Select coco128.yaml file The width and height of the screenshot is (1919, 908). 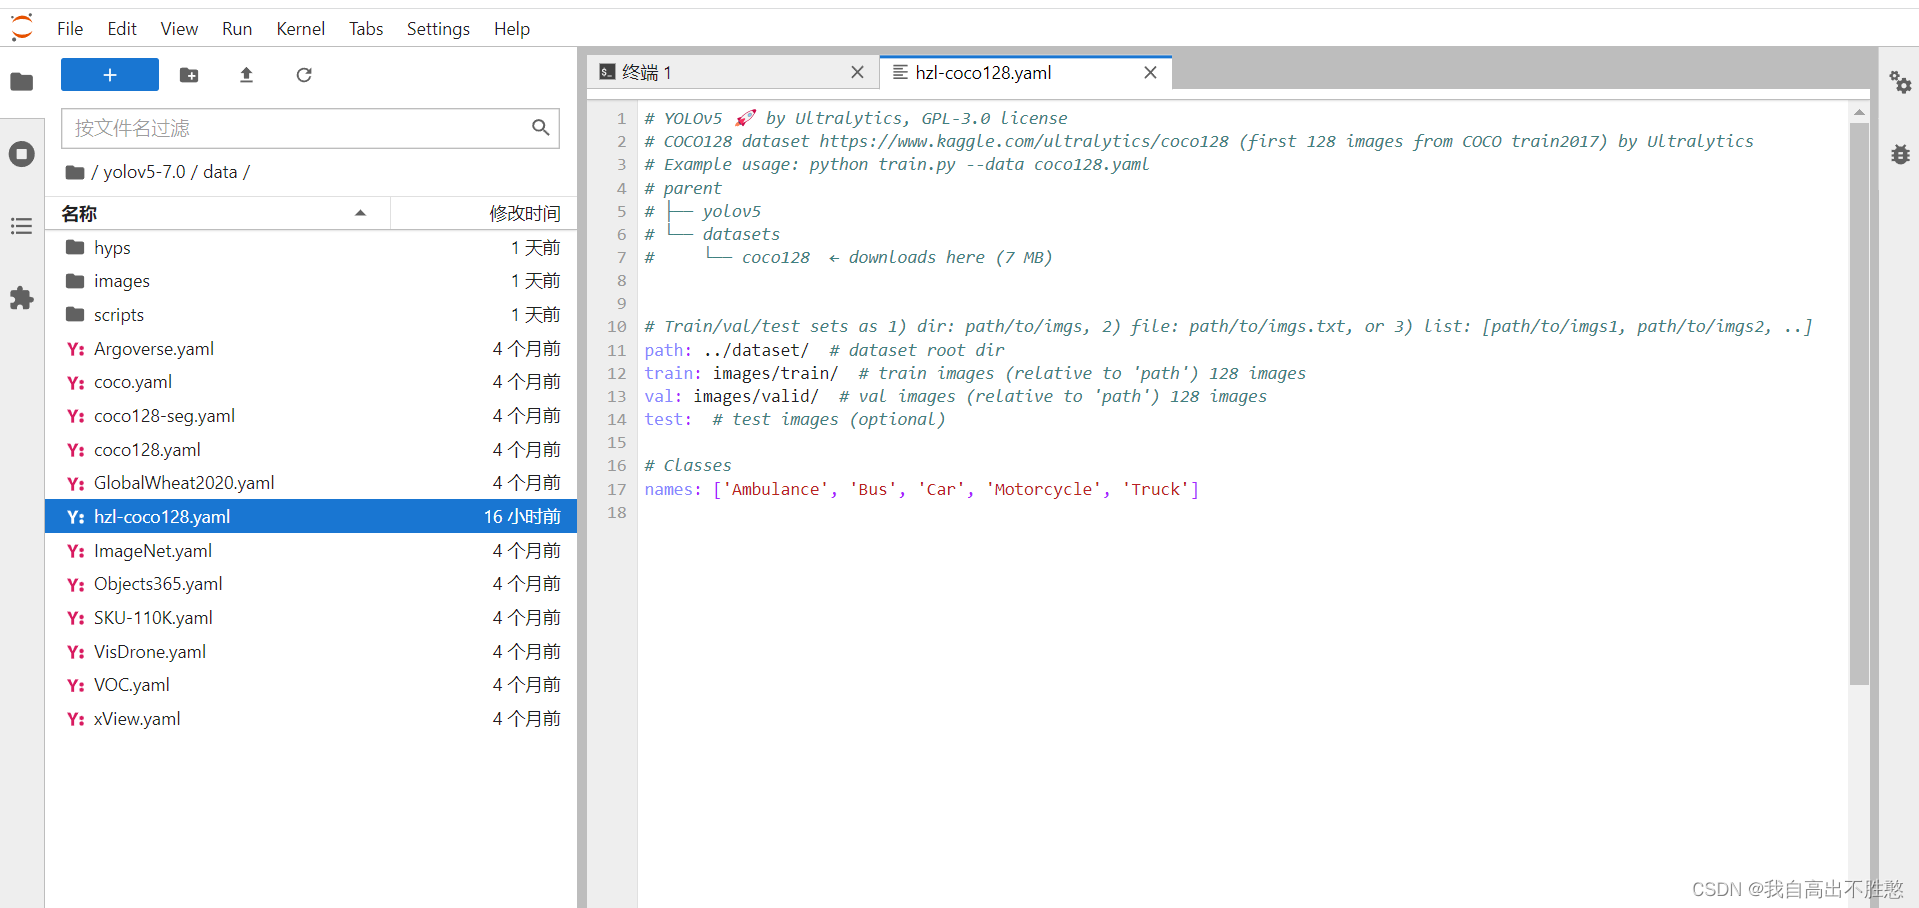coord(311,450)
